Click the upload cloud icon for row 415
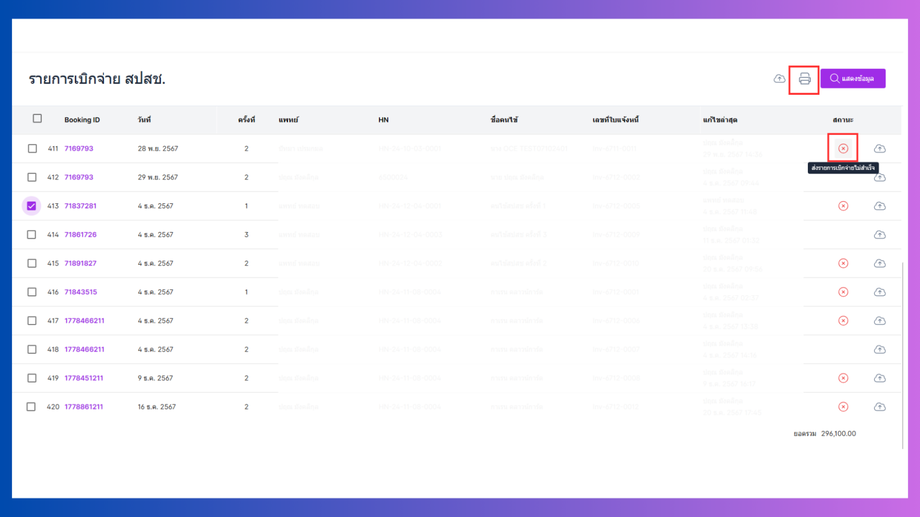Image resolution: width=920 pixels, height=517 pixels. pyautogui.click(x=880, y=264)
